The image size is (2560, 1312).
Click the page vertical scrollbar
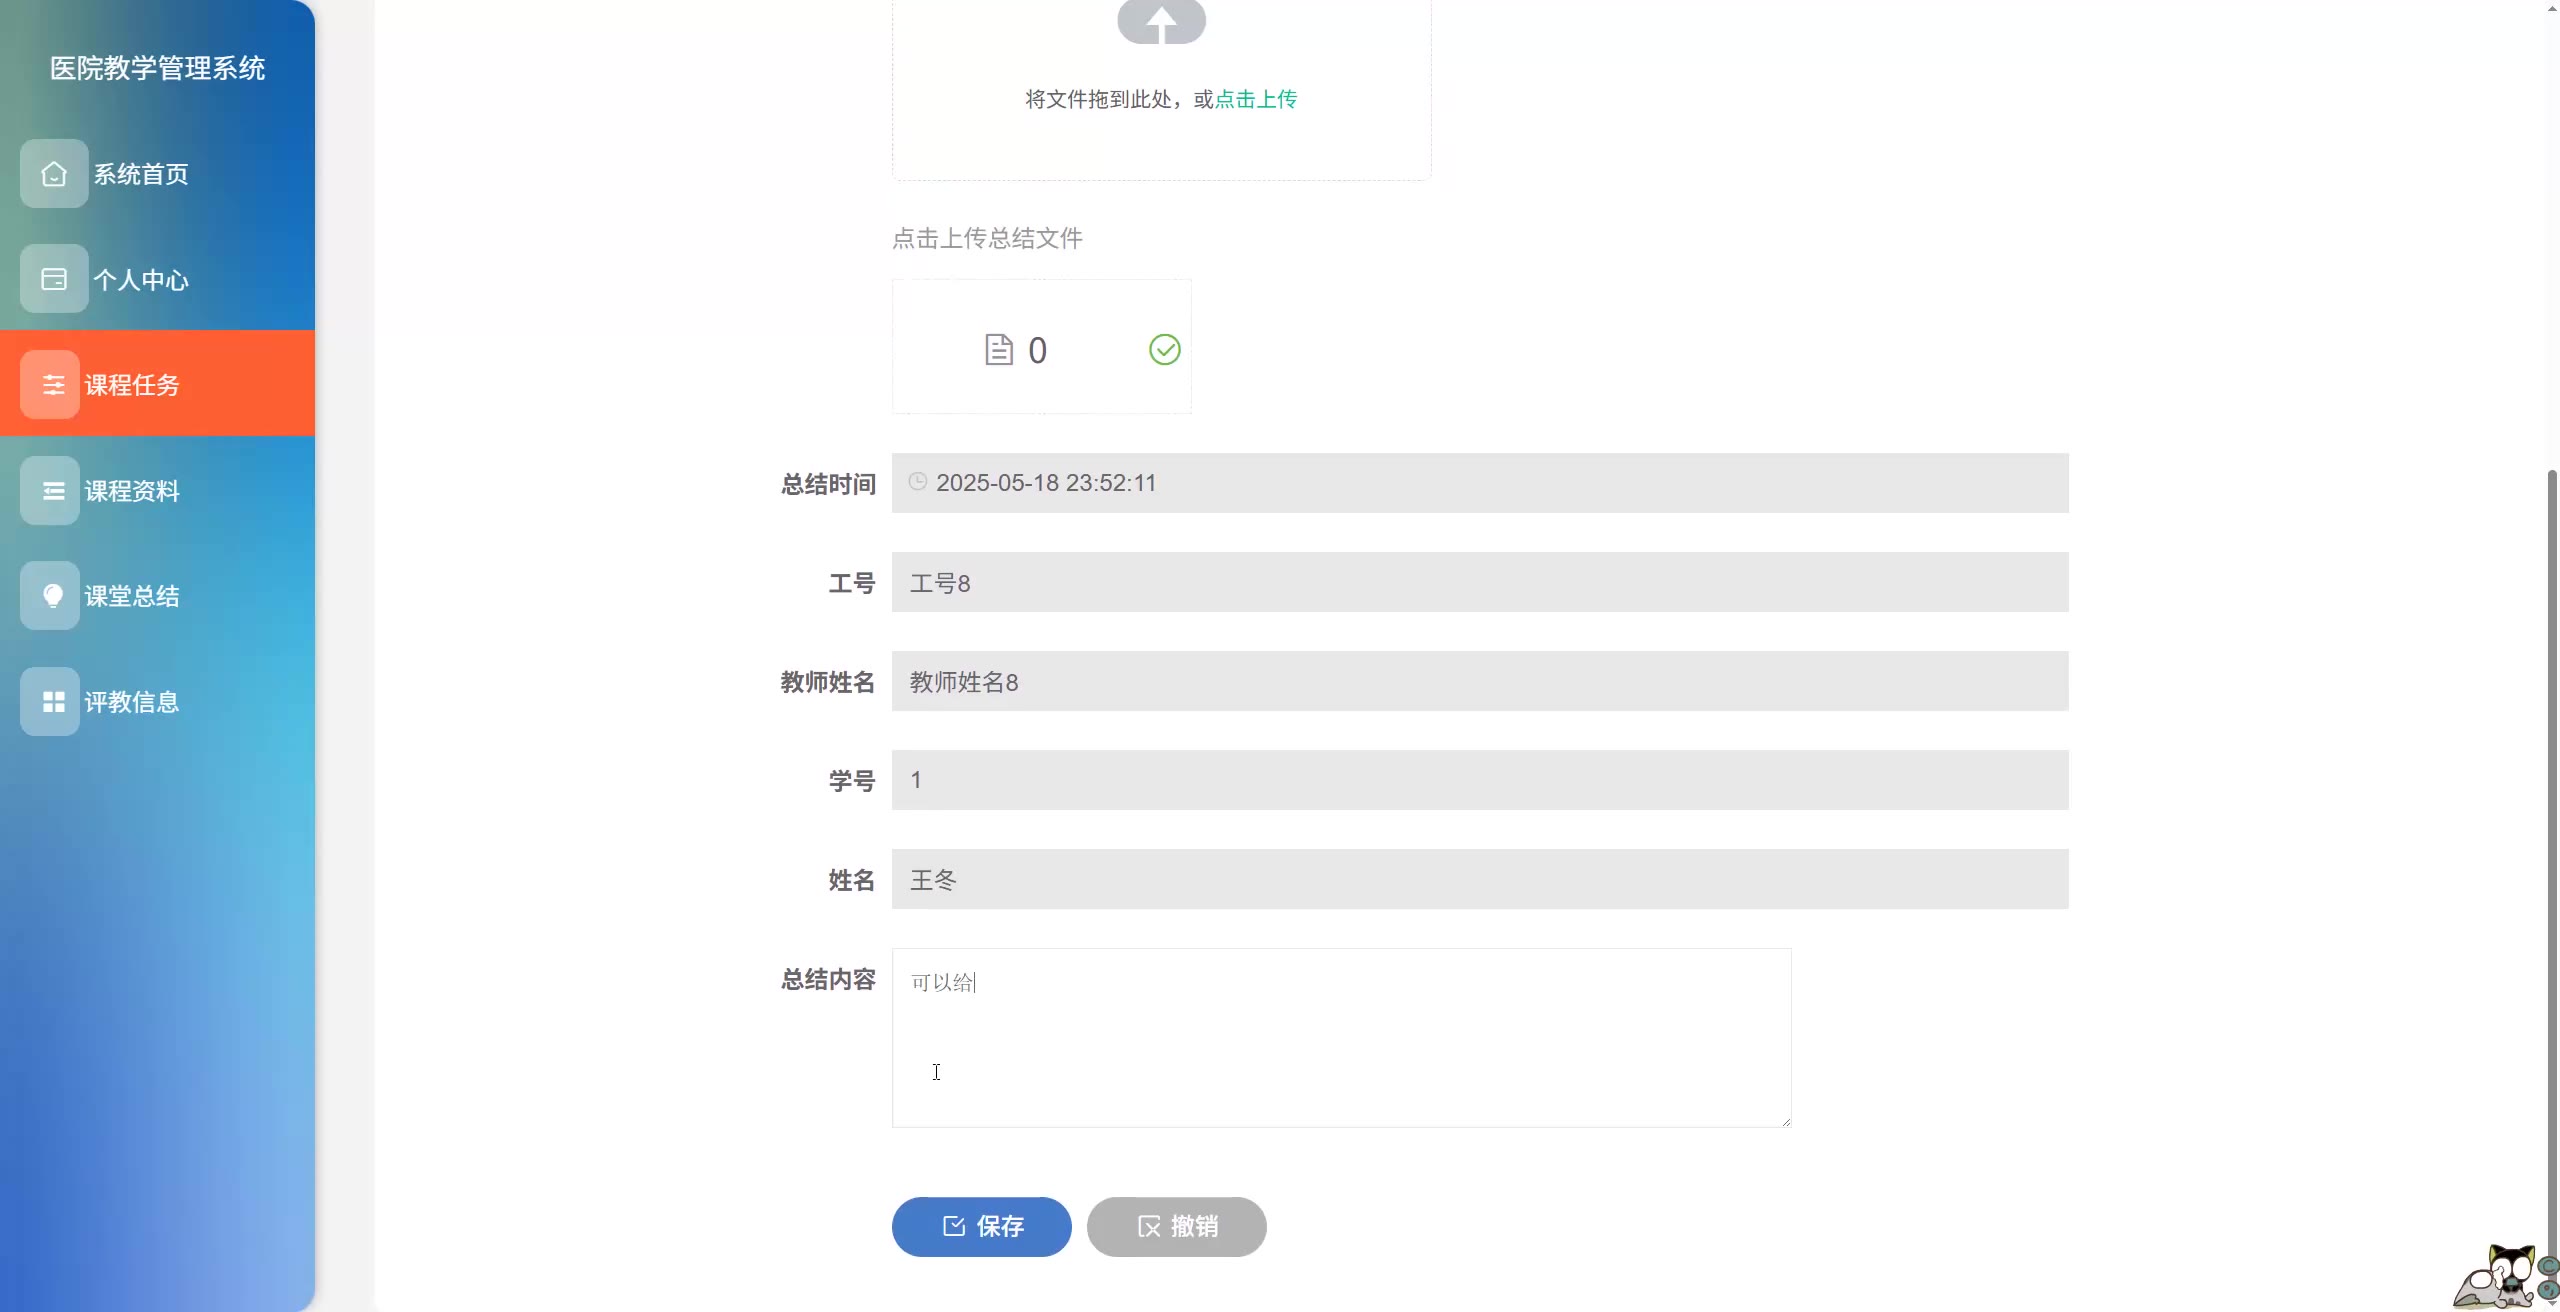pyautogui.click(x=2551, y=800)
